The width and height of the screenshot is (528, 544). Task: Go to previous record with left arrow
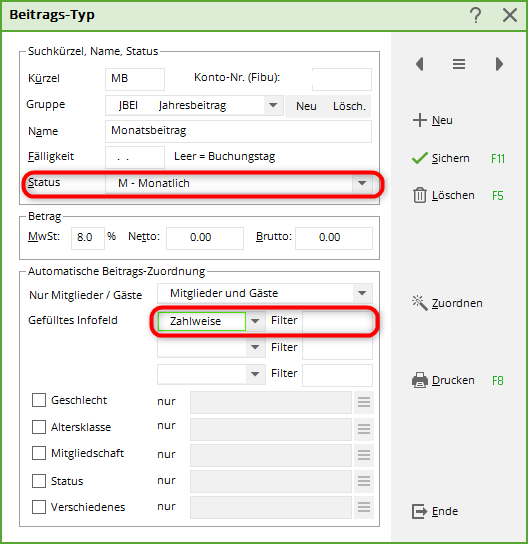tap(420, 64)
